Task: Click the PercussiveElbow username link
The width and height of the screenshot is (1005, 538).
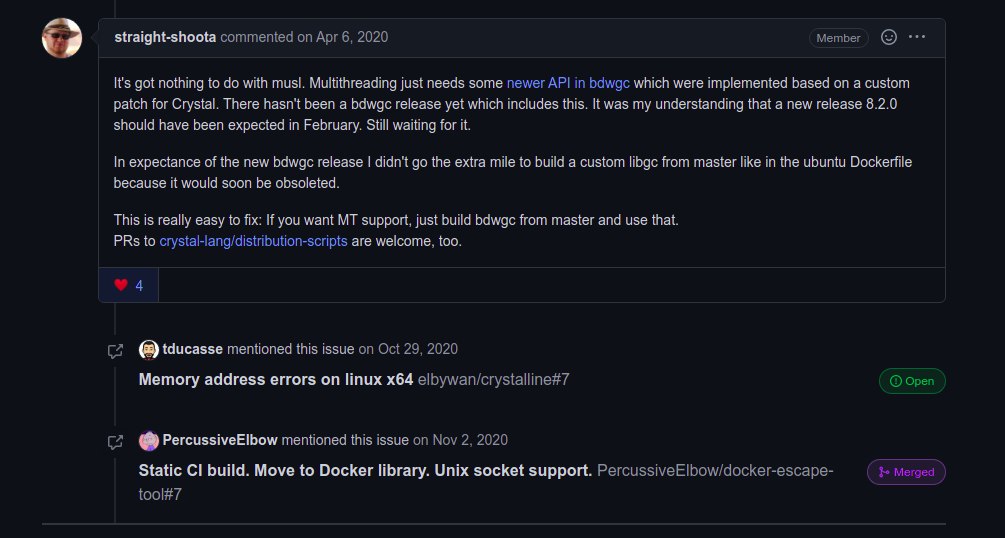Action: tap(220, 440)
